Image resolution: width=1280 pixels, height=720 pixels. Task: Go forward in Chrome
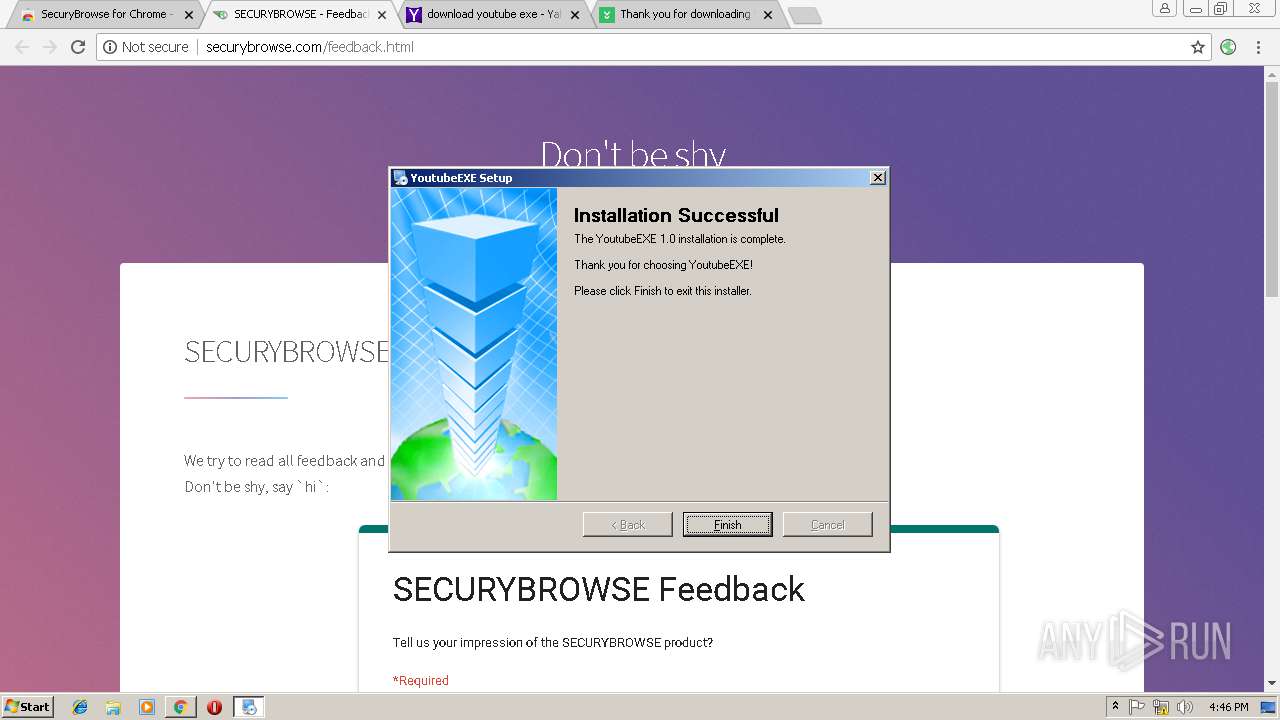(x=50, y=47)
